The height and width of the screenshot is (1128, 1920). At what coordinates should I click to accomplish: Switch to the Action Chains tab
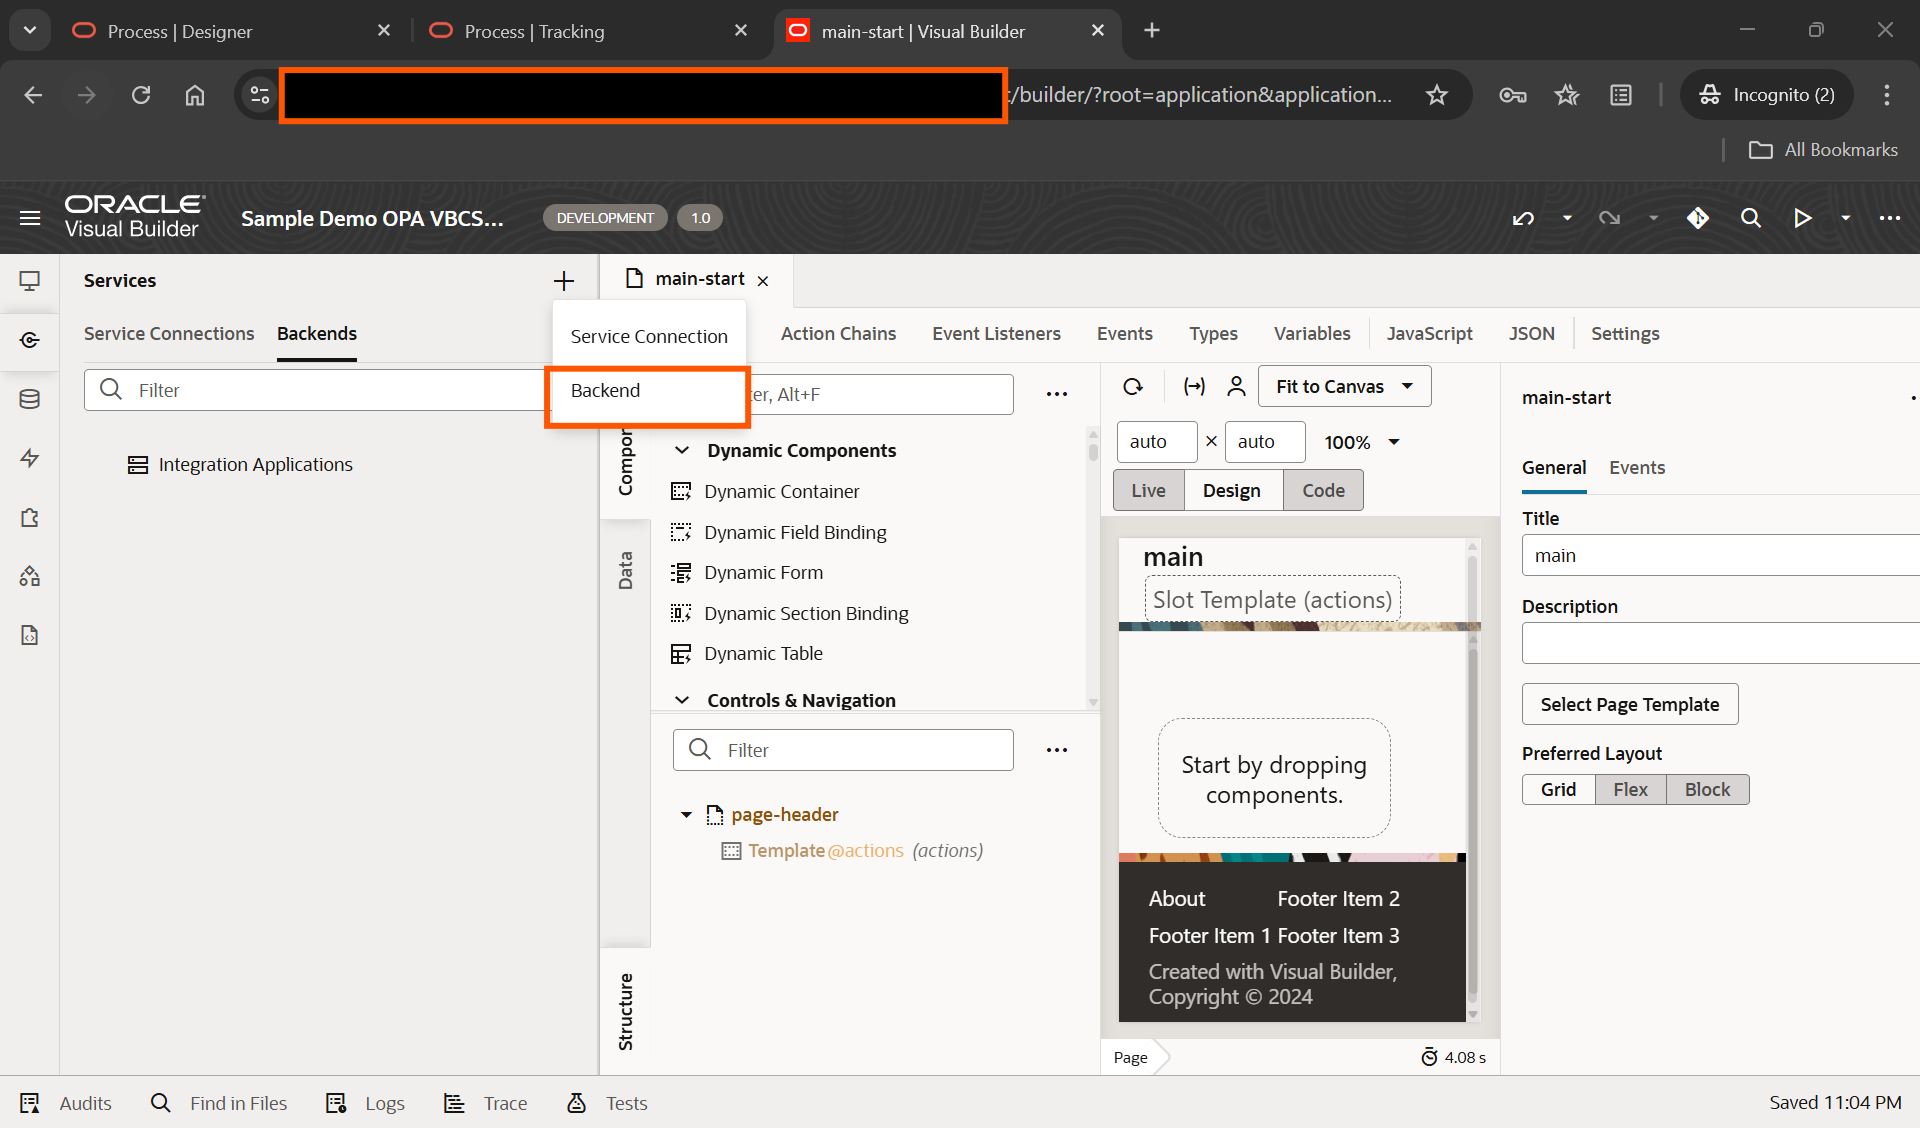[838, 333]
